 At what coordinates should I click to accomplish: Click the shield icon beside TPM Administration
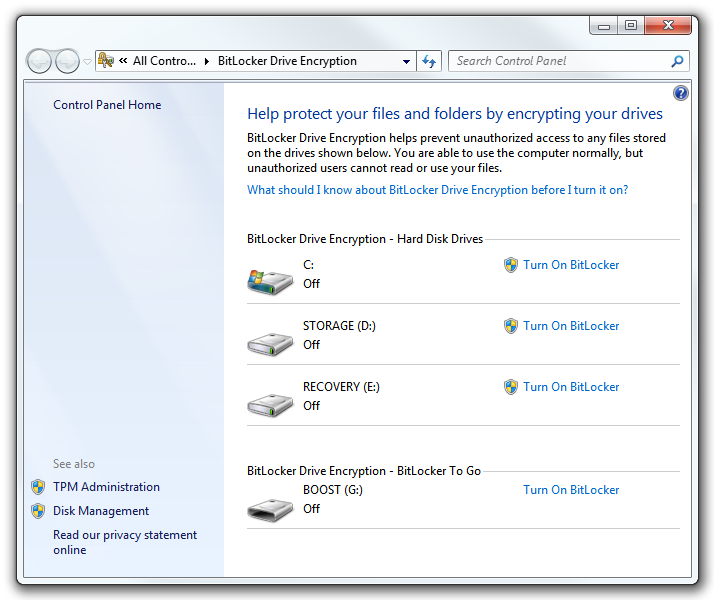click(38, 487)
